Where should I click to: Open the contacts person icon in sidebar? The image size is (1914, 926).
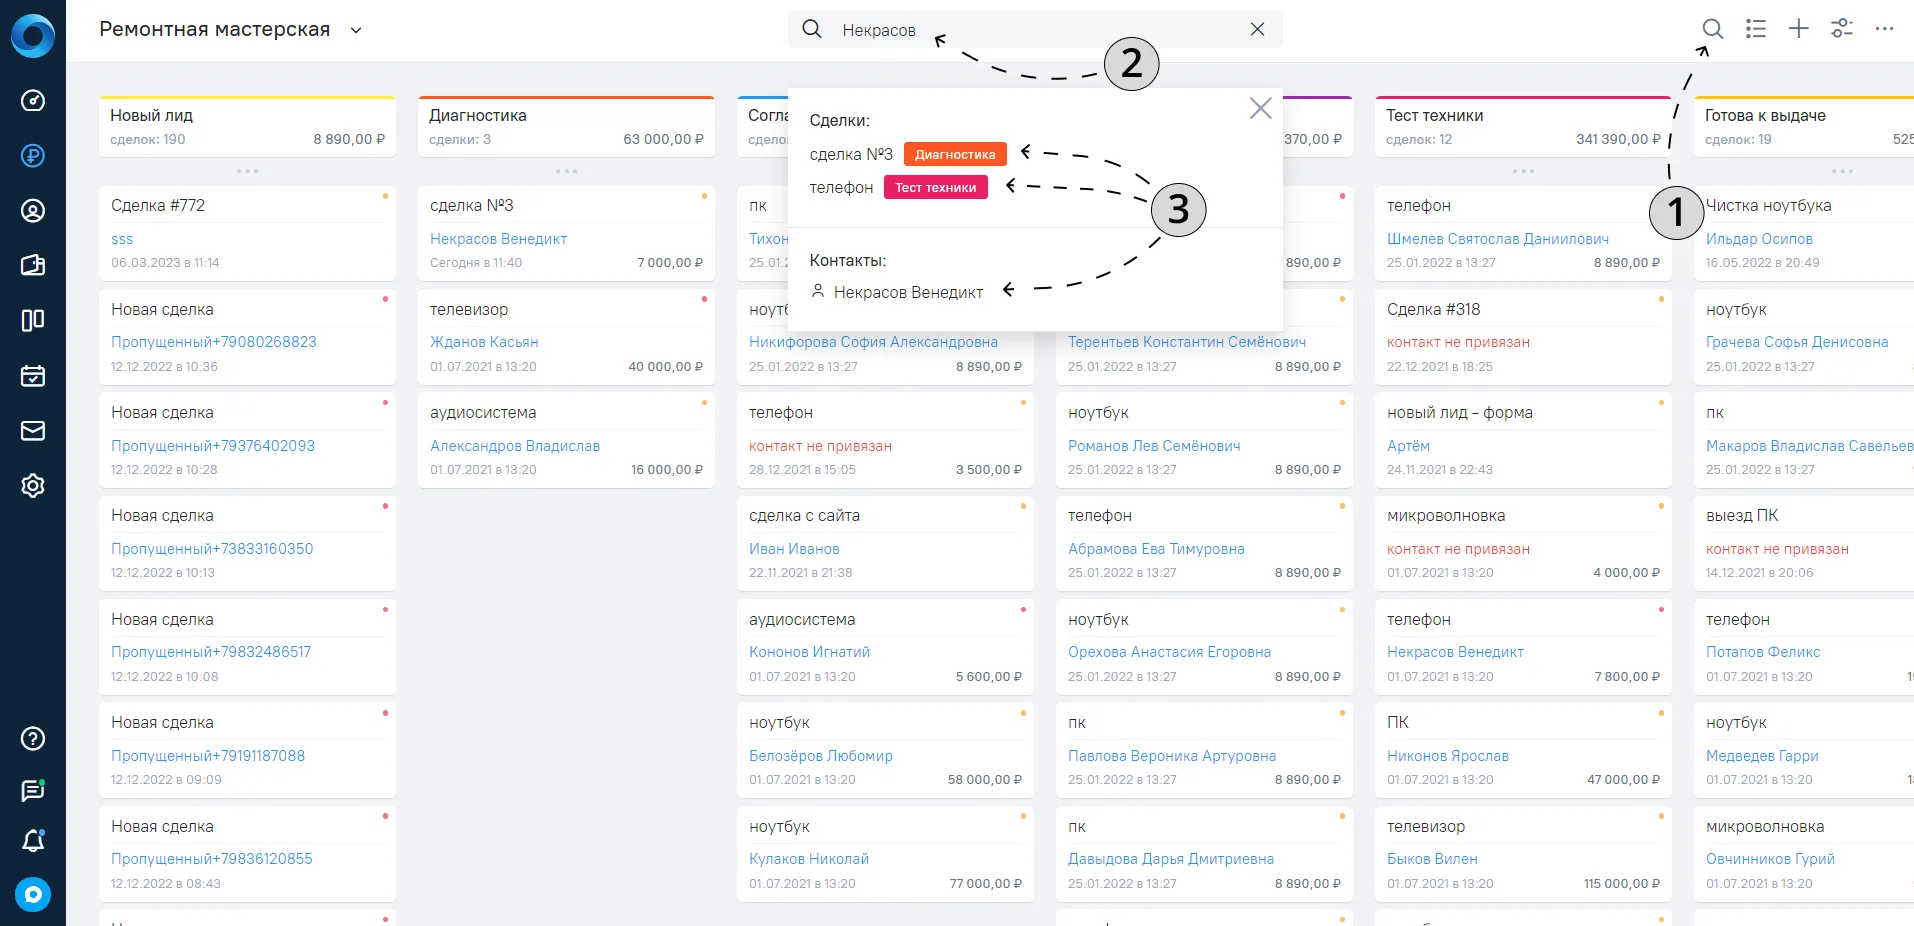[33, 211]
